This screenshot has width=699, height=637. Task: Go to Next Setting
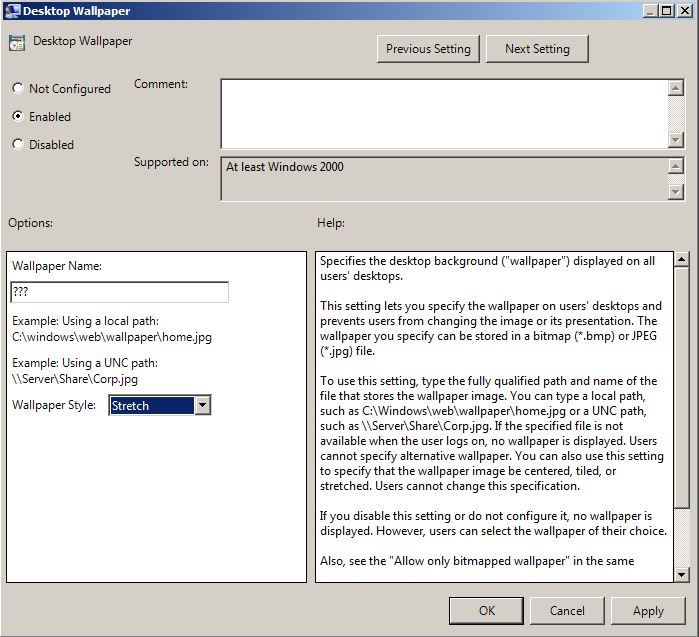pos(537,49)
